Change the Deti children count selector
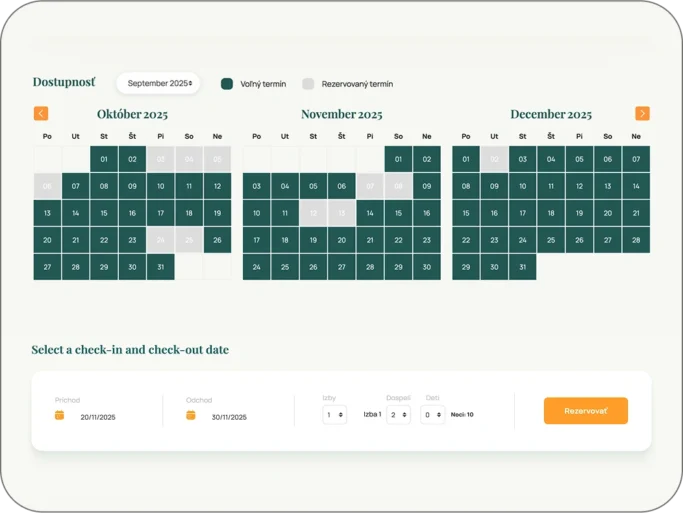The width and height of the screenshot is (683, 513). click(433, 415)
